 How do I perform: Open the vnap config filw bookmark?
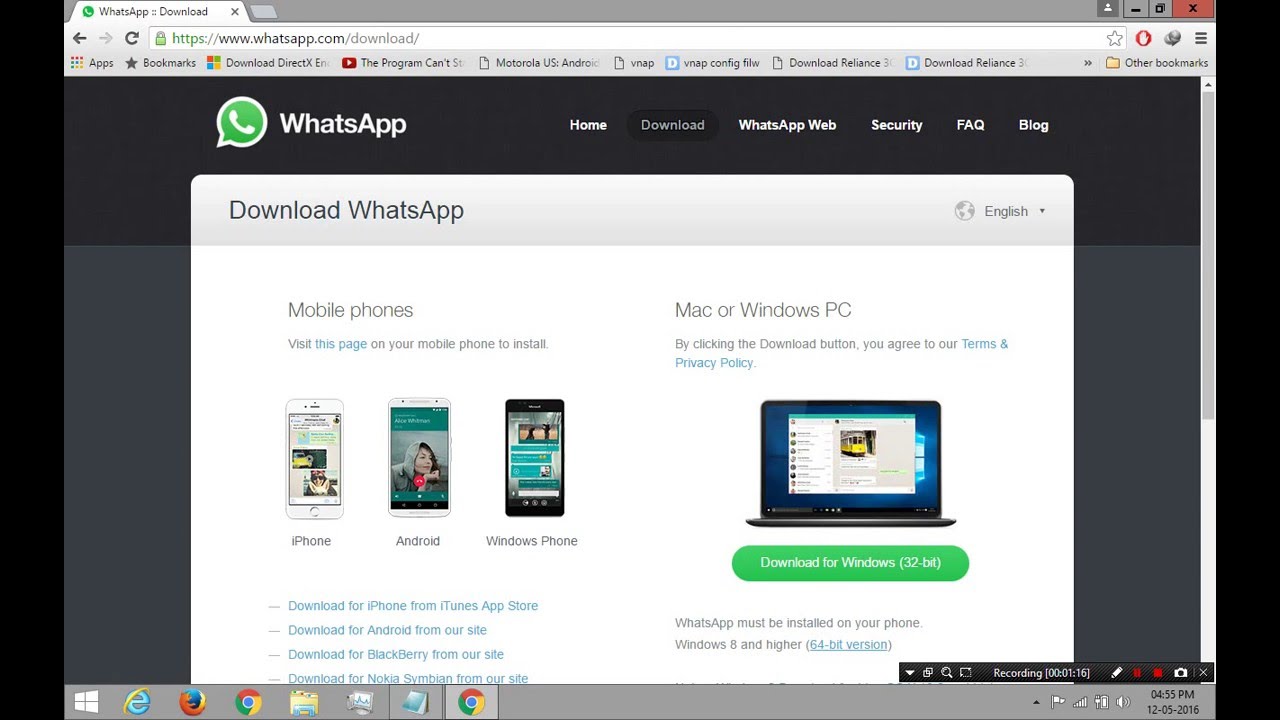pos(712,63)
